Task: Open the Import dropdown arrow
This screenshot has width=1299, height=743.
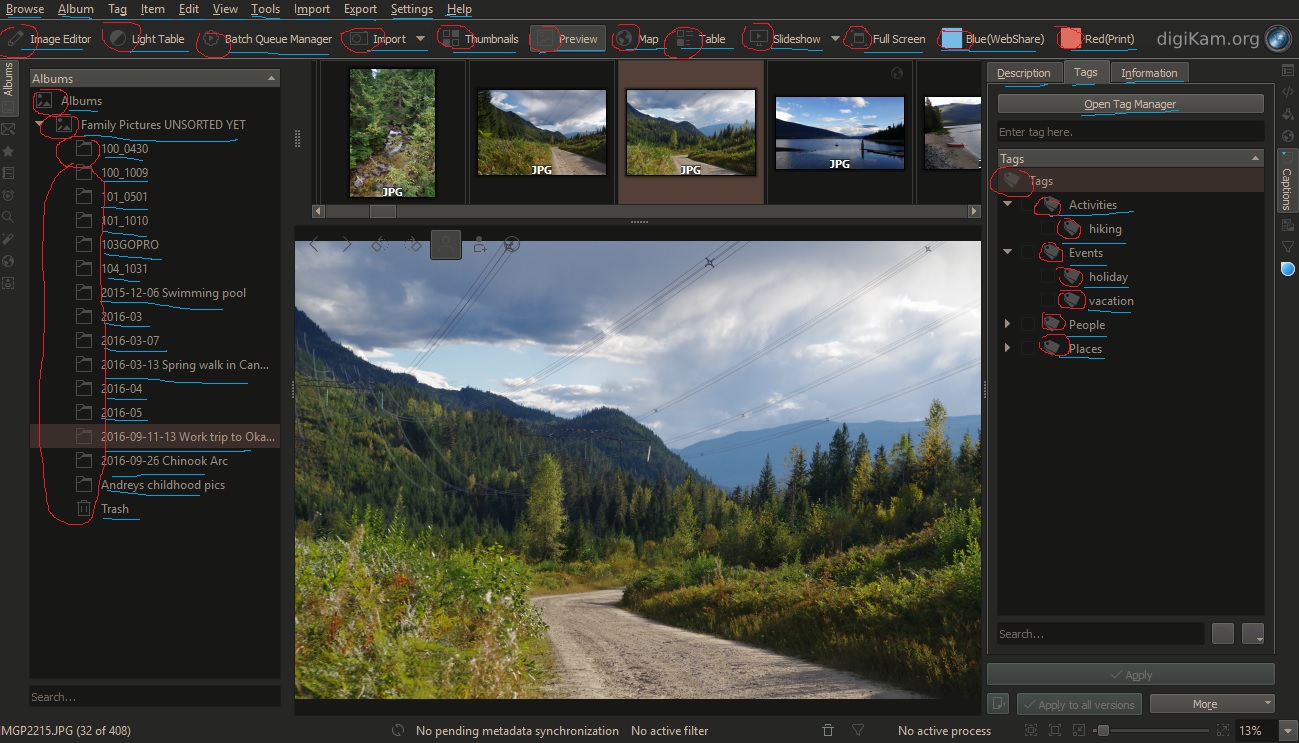Action: point(420,39)
